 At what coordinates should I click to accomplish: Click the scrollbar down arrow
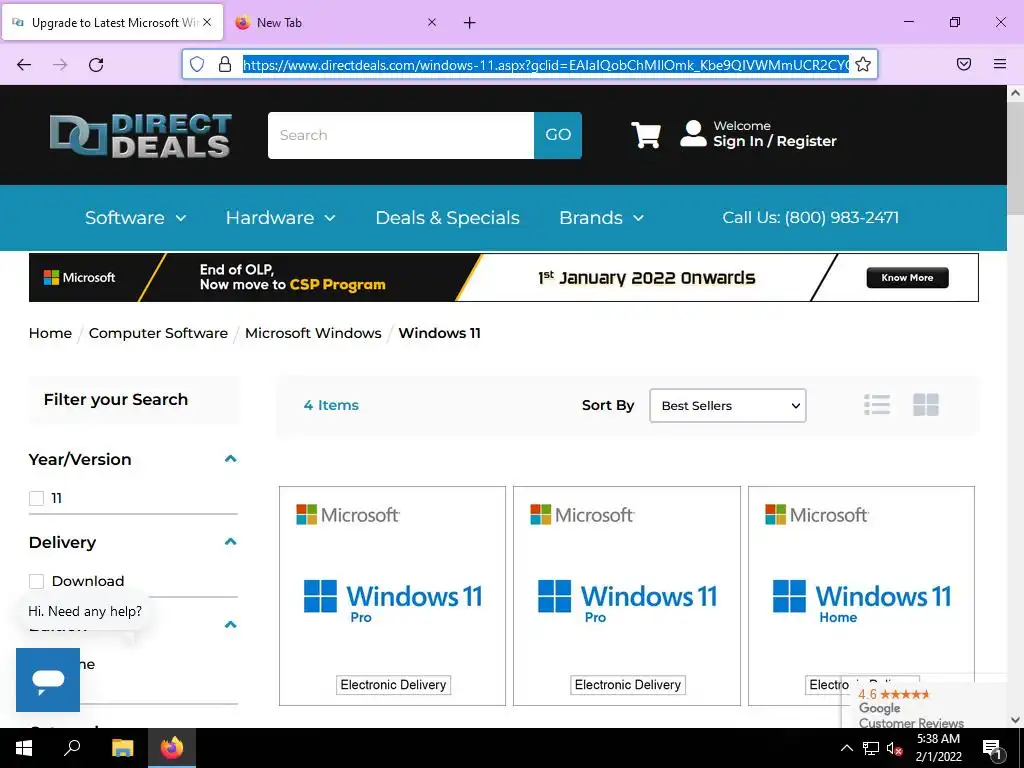[1015, 720]
